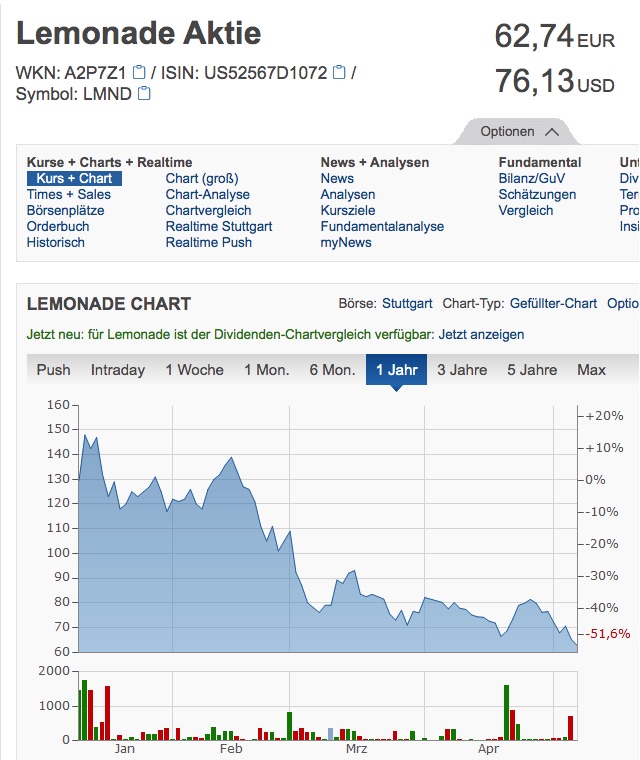Go to Börsenplätze page
Screen dimensions: 640x760
(x=65, y=211)
